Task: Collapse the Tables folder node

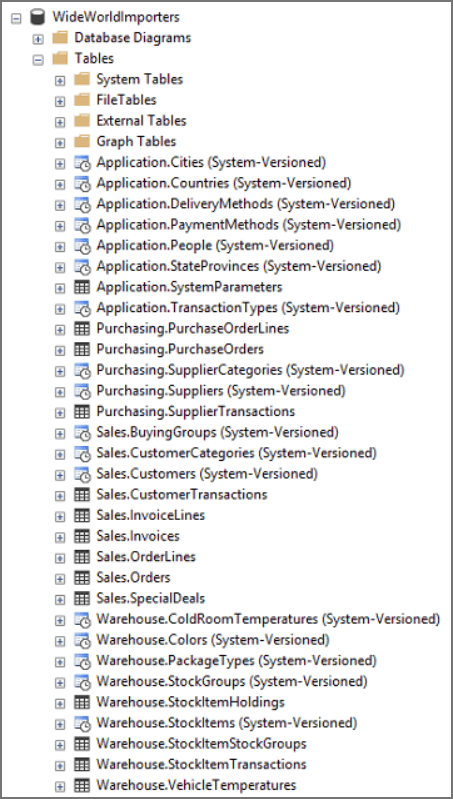Action: [x=38, y=59]
